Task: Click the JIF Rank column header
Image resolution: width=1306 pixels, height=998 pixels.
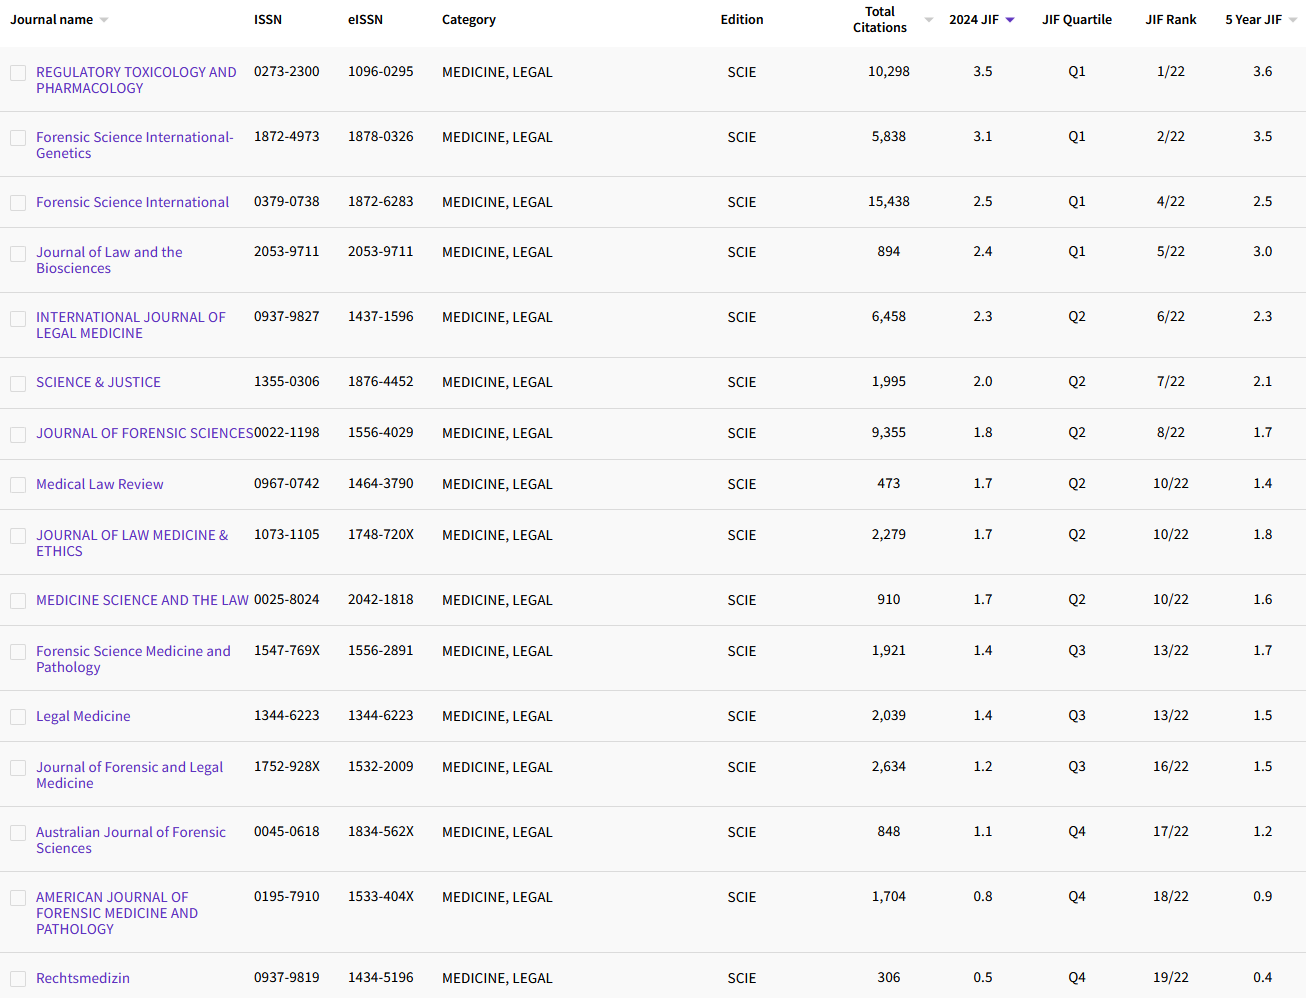Action: [x=1170, y=20]
